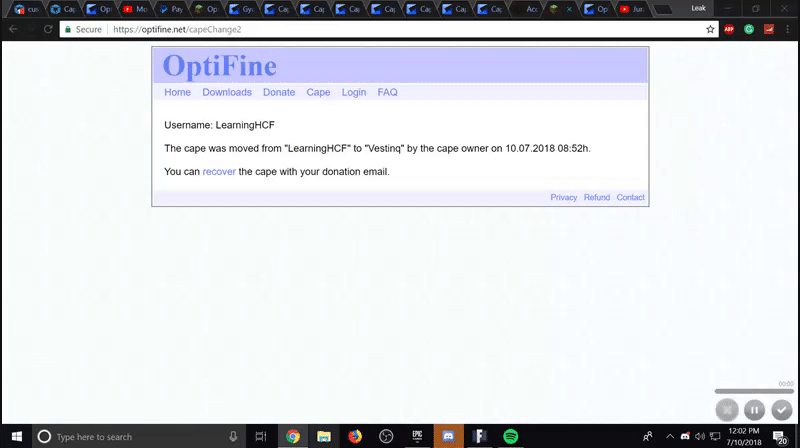Image resolution: width=800 pixels, height=448 pixels.
Task: Open the Refund link
Action: coord(597,197)
